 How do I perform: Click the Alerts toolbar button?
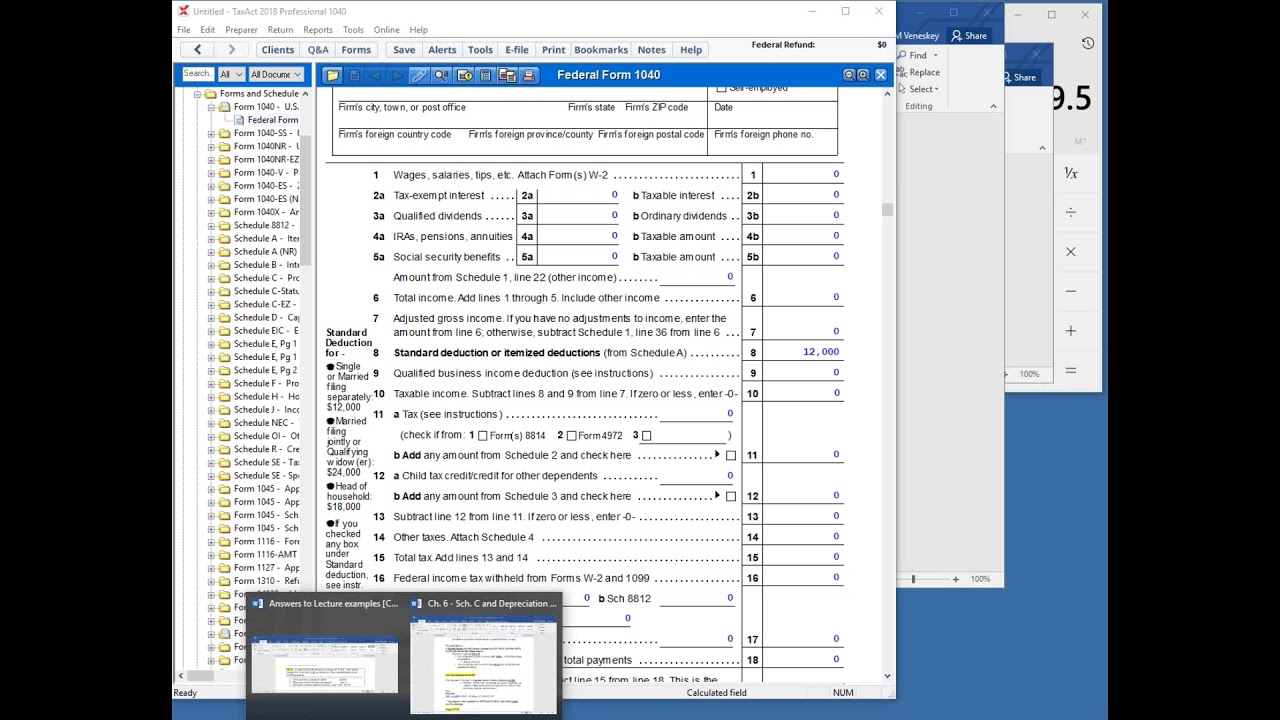(x=442, y=50)
